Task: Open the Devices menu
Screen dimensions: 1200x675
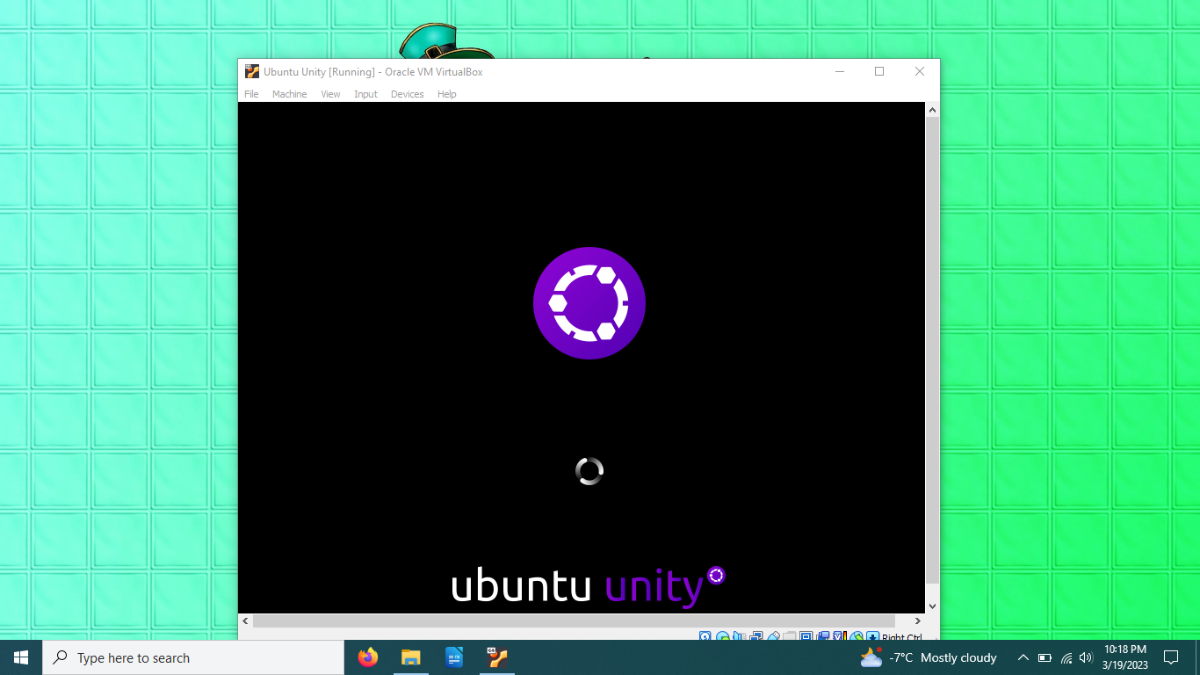Action: click(407, 94)
